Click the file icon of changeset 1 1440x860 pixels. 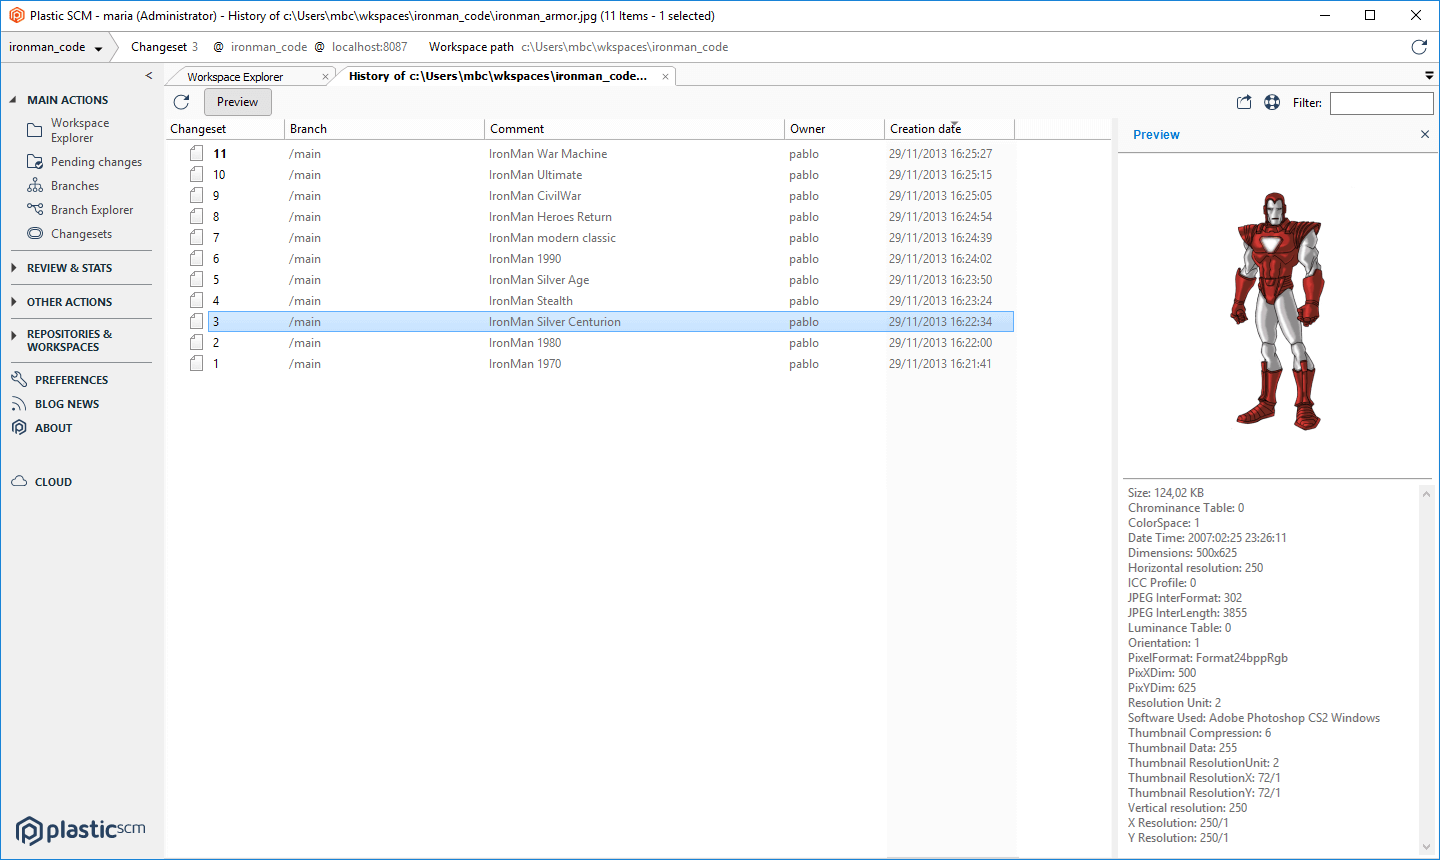click(197, 364)
